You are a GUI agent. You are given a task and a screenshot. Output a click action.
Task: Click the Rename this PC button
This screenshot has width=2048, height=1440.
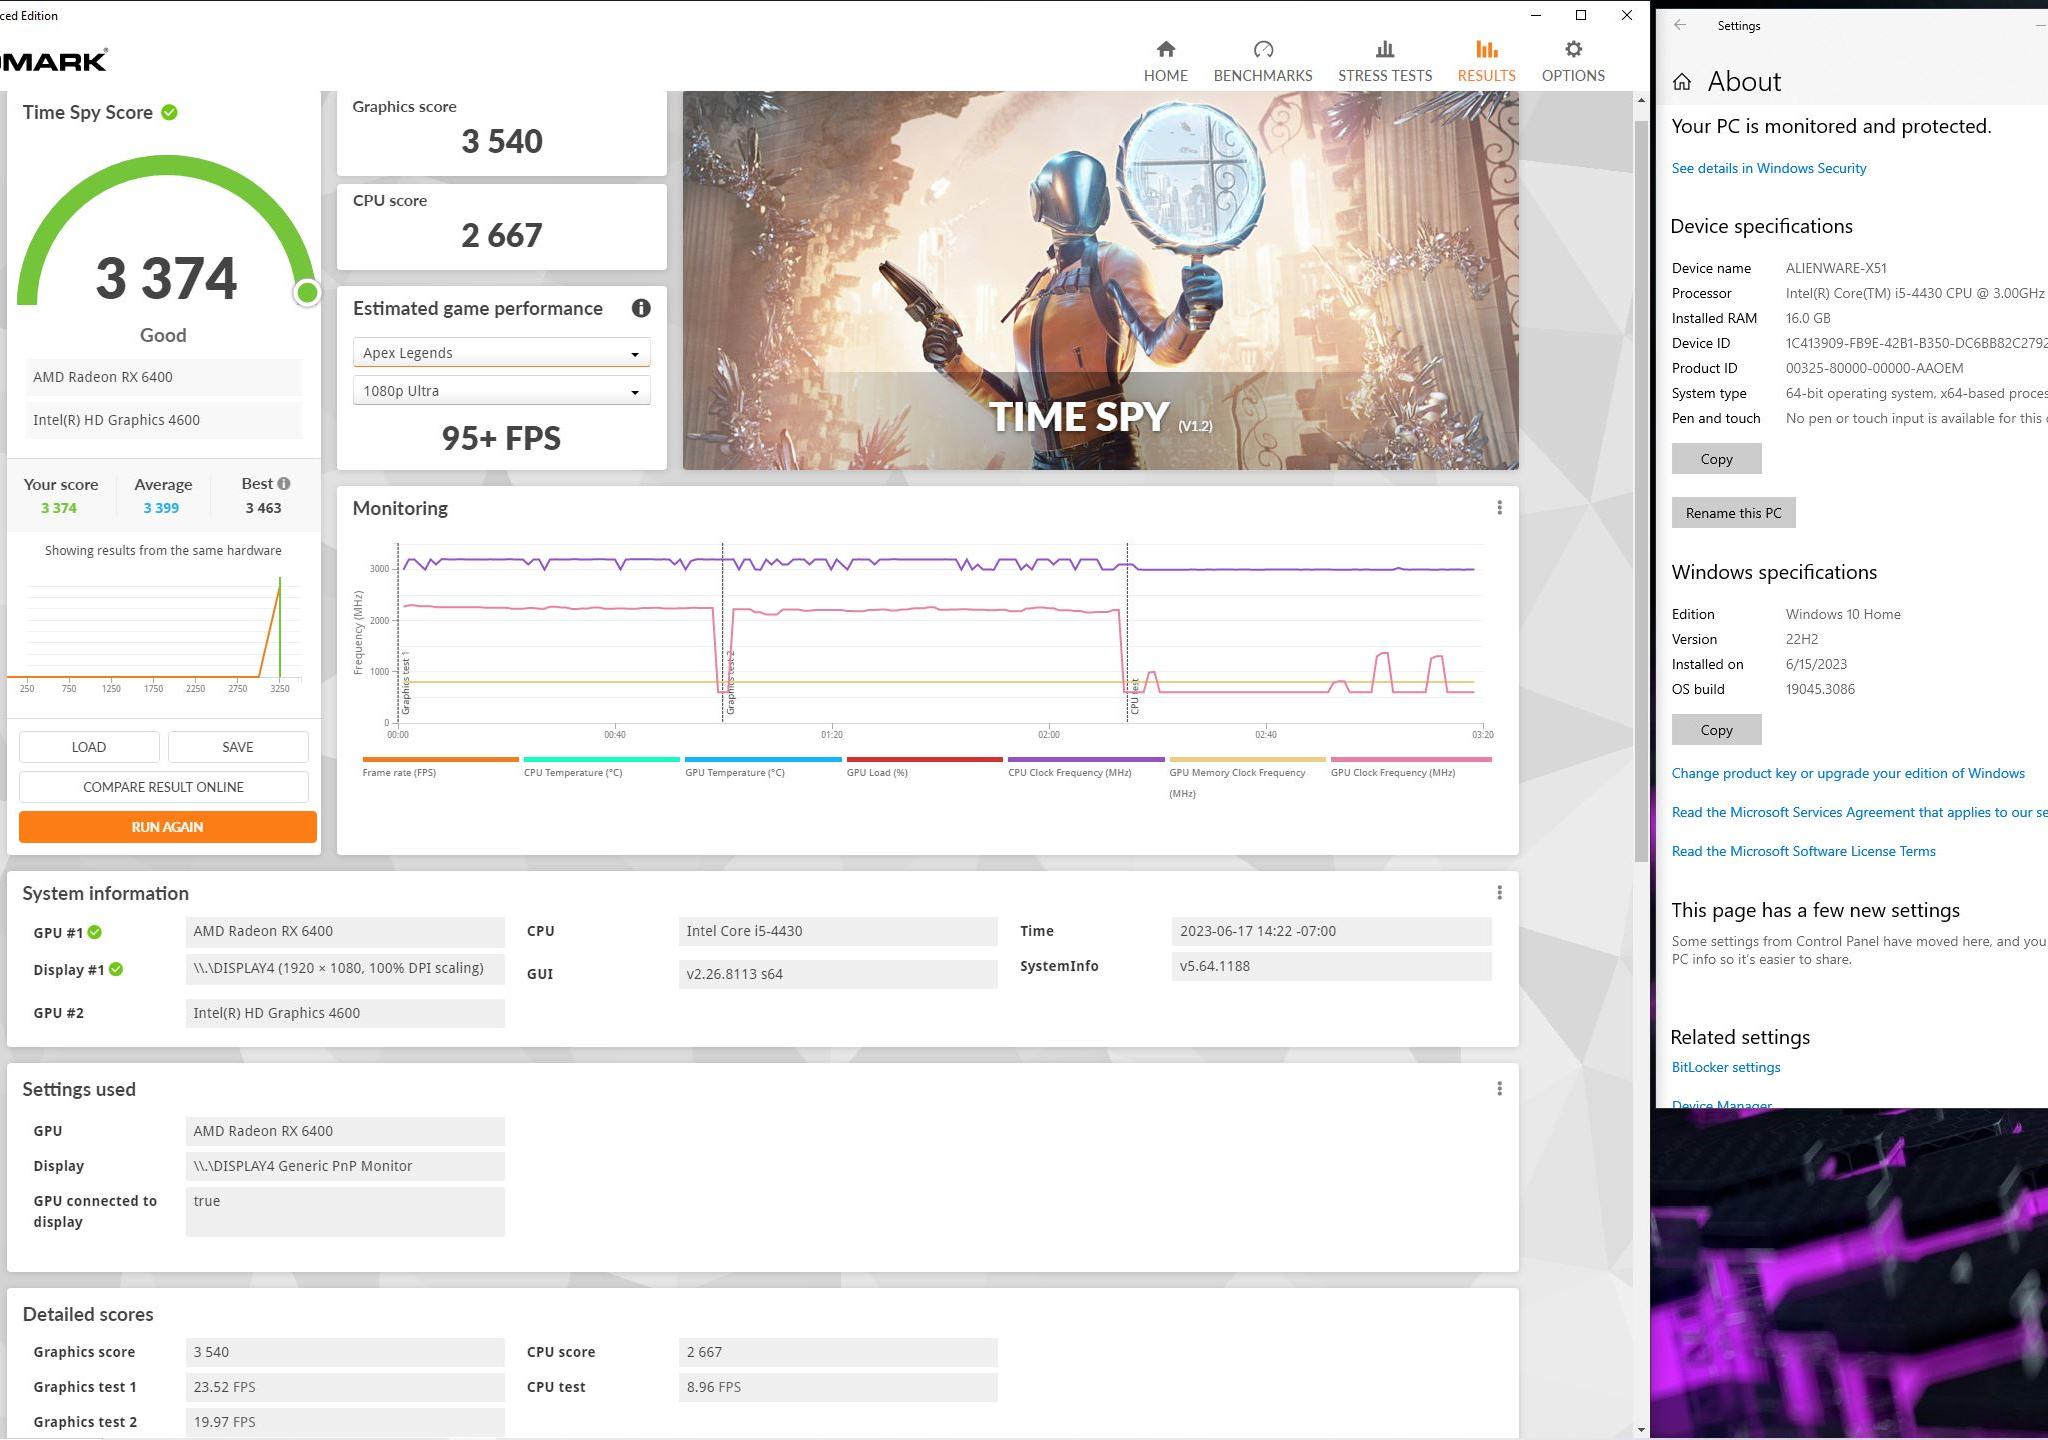tap(1733, 513)
